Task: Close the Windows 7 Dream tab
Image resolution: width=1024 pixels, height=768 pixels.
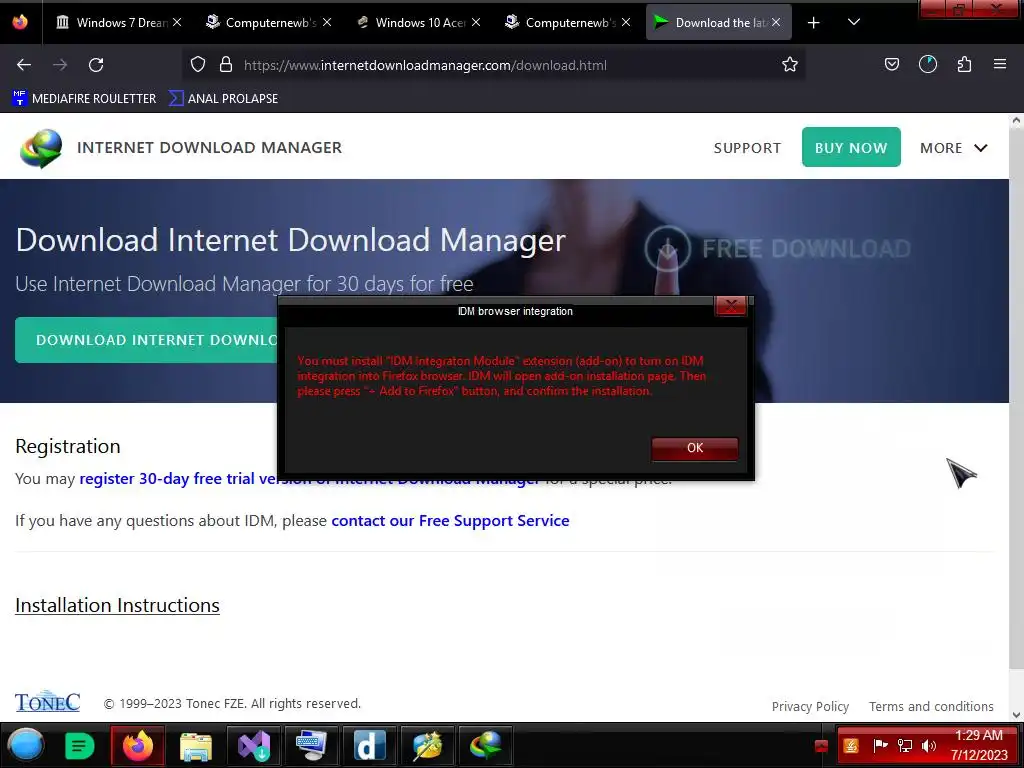Action: tap(177, 22)
